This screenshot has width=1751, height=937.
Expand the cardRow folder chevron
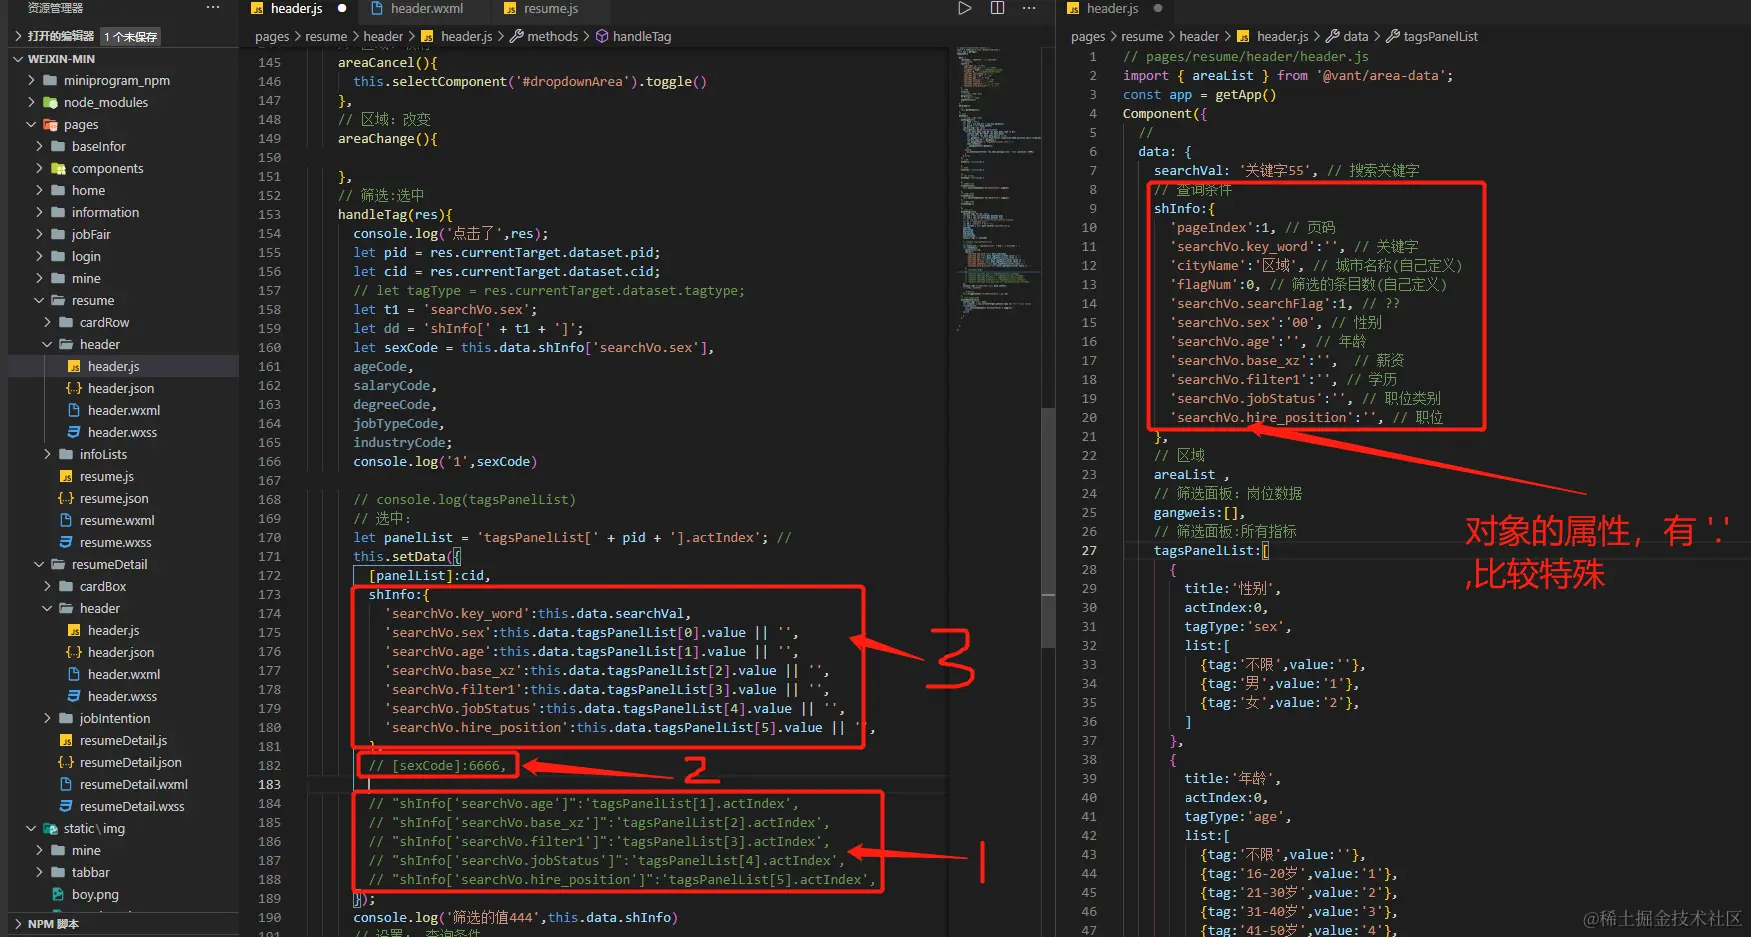coord(47,323)
